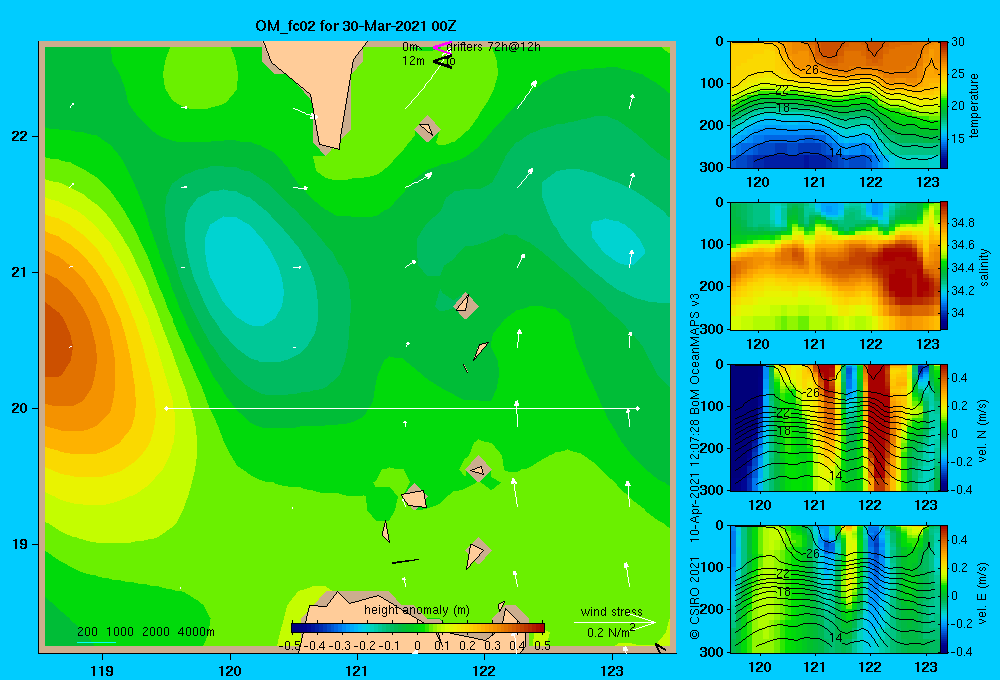1000x680 pixels.
Task: Click the black 12m drifter arrow symbol
Action: (442, 61)
